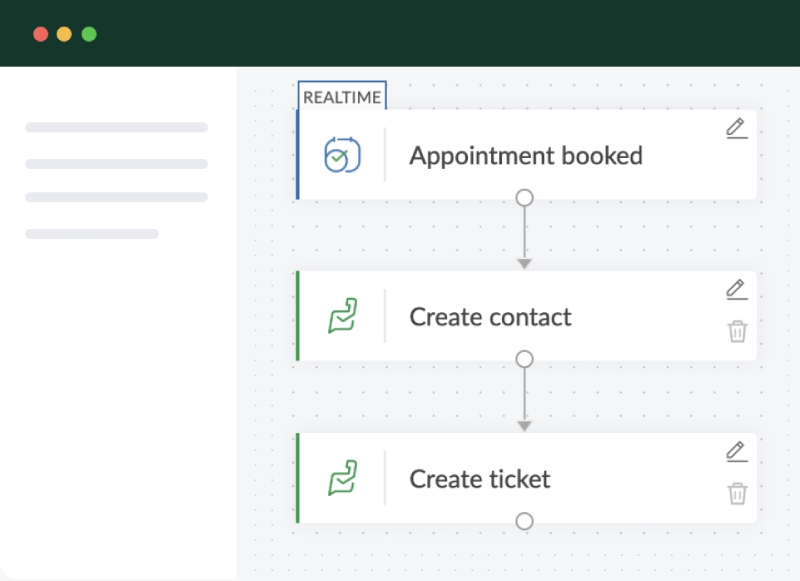Delete the Create ticket step
Screen dimensions: 800x581
737,493
